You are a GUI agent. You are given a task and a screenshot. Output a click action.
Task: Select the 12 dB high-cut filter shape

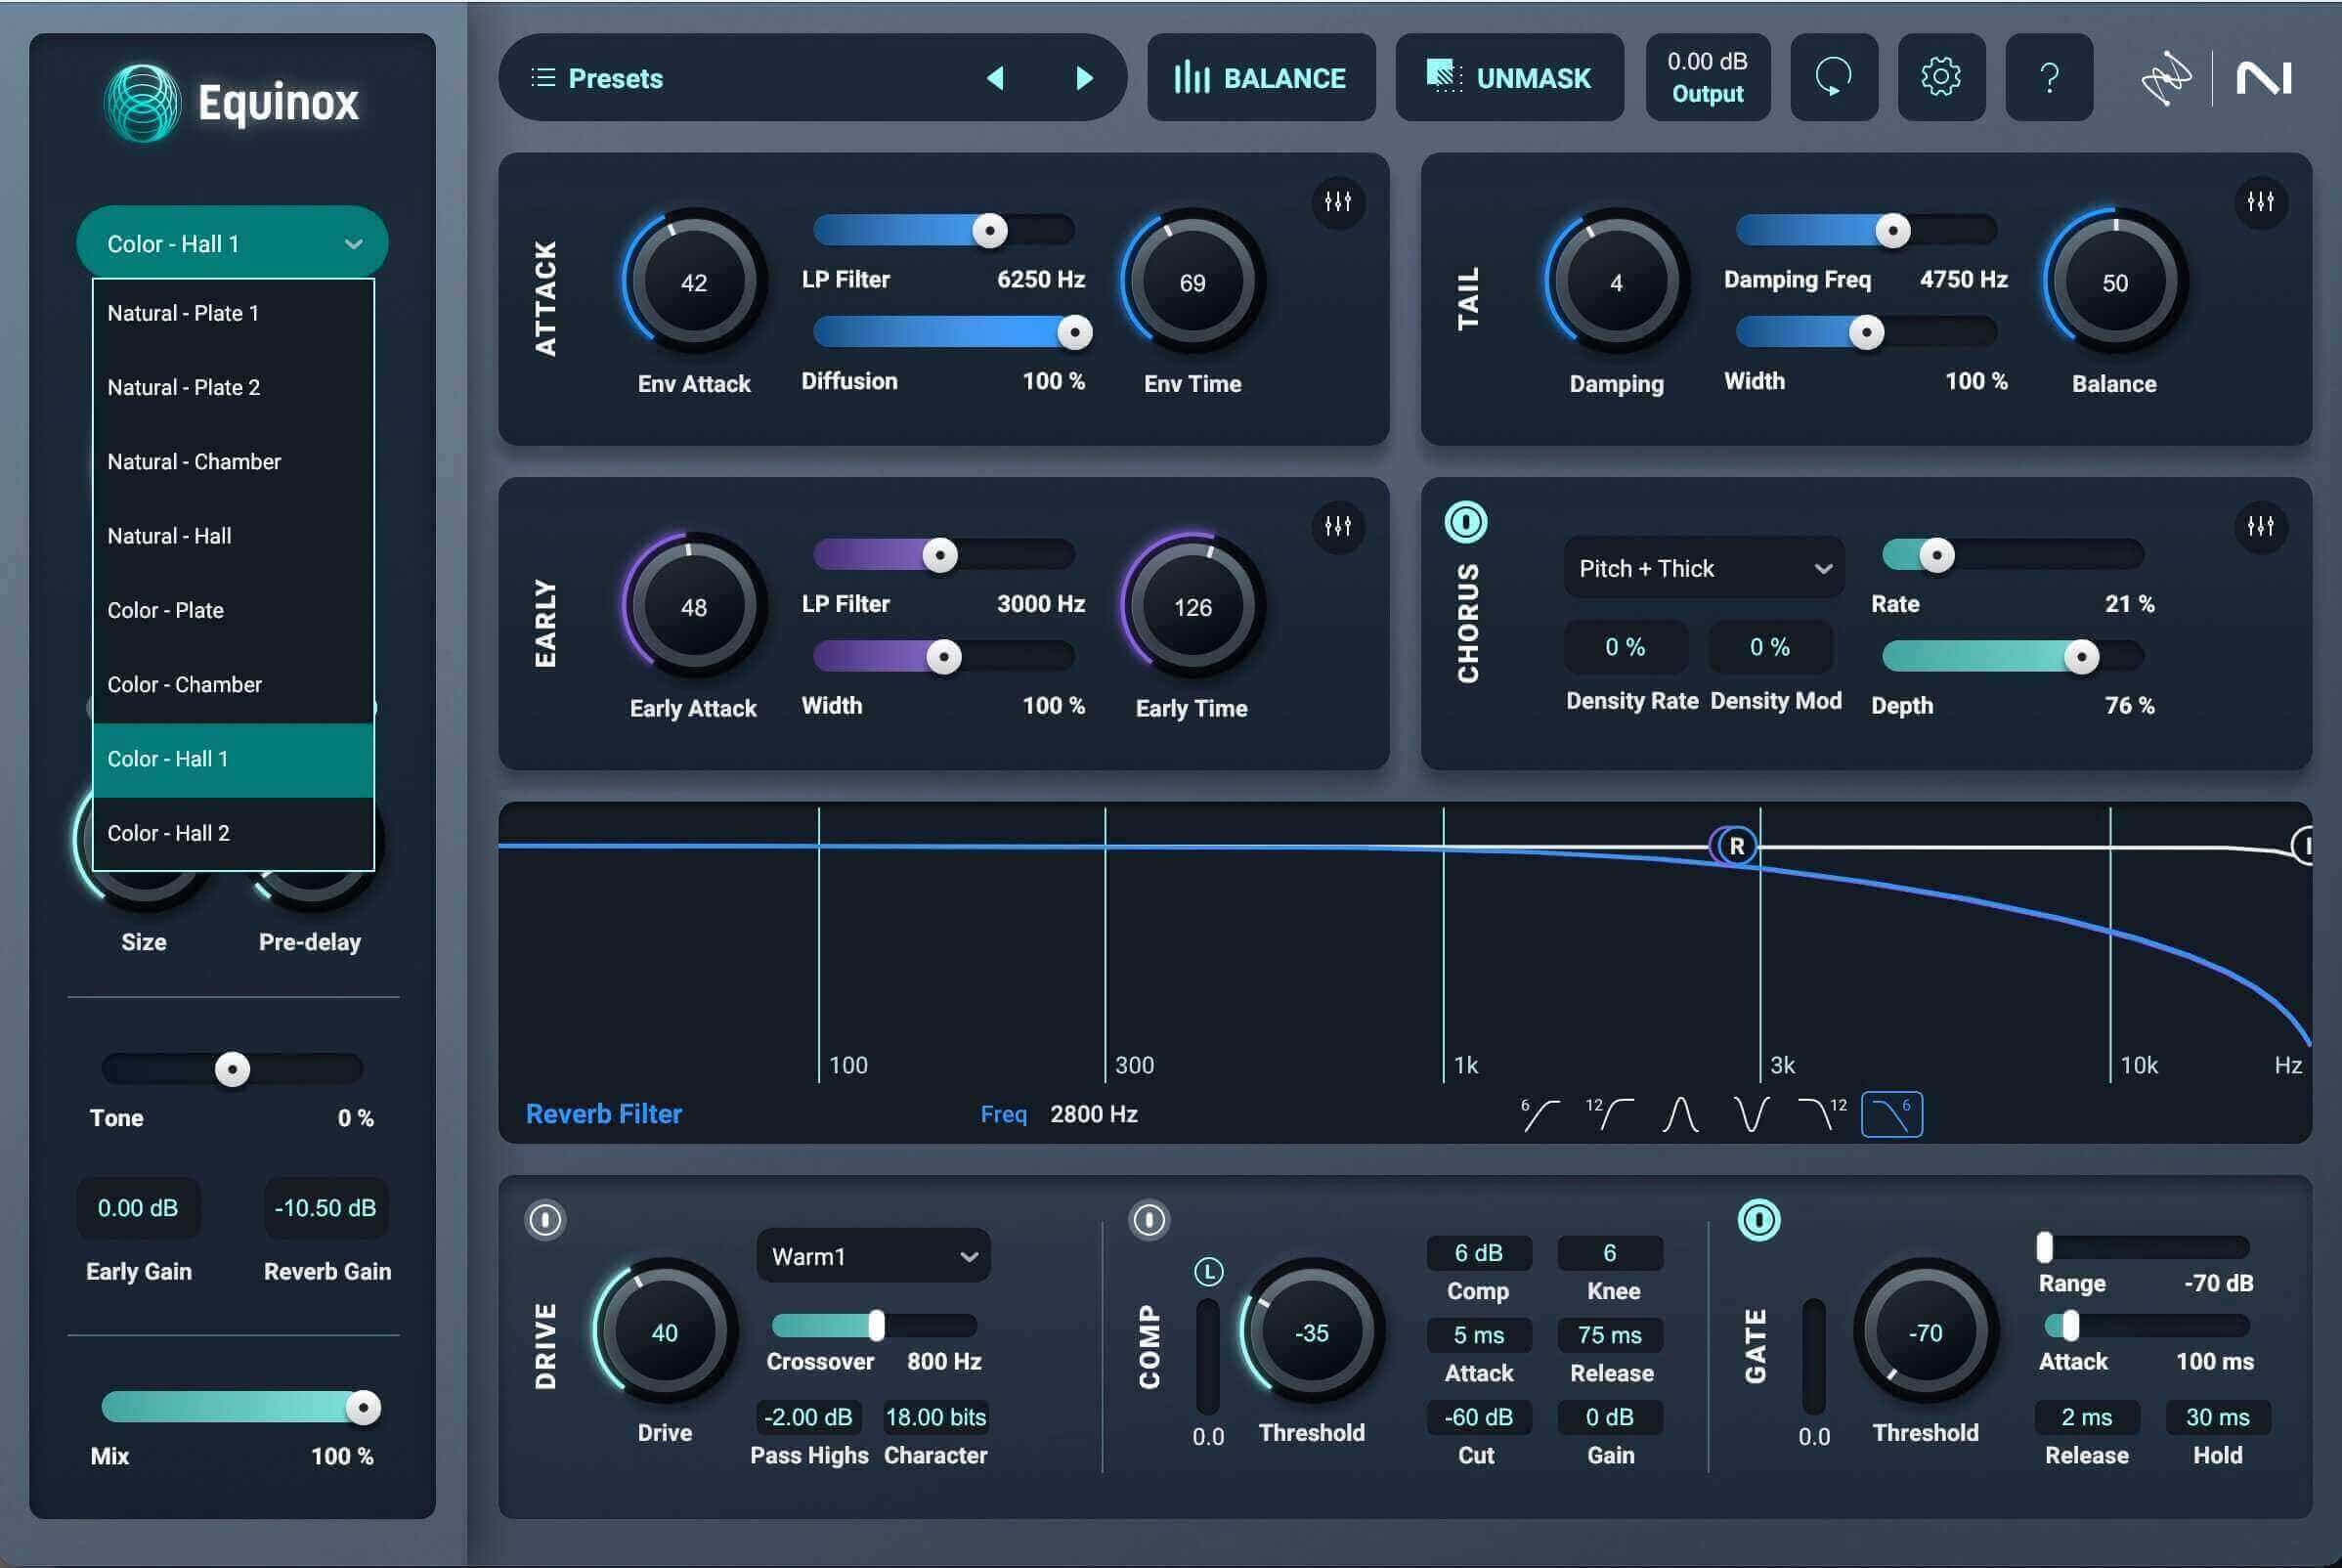pos(1821,1114)
